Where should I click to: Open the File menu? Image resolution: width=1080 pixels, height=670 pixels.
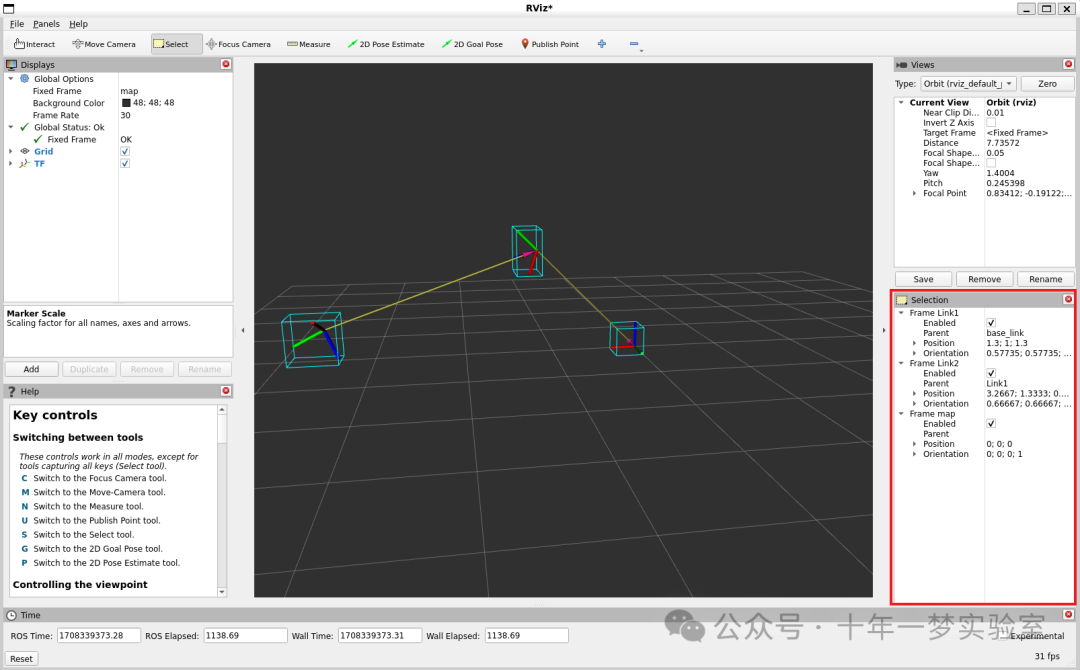(x=17, y=23)
